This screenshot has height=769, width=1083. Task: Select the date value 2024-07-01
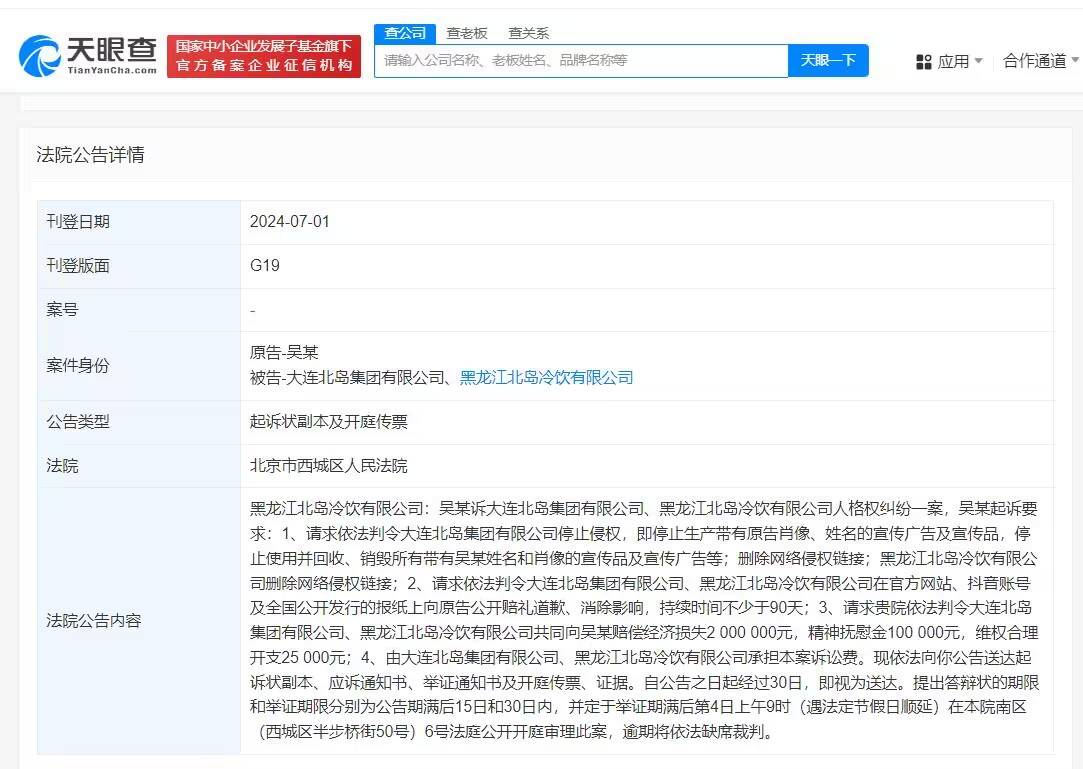[289, 222]
